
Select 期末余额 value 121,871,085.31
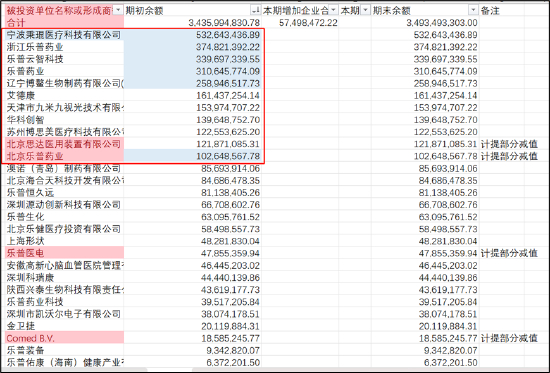point(445,144)
